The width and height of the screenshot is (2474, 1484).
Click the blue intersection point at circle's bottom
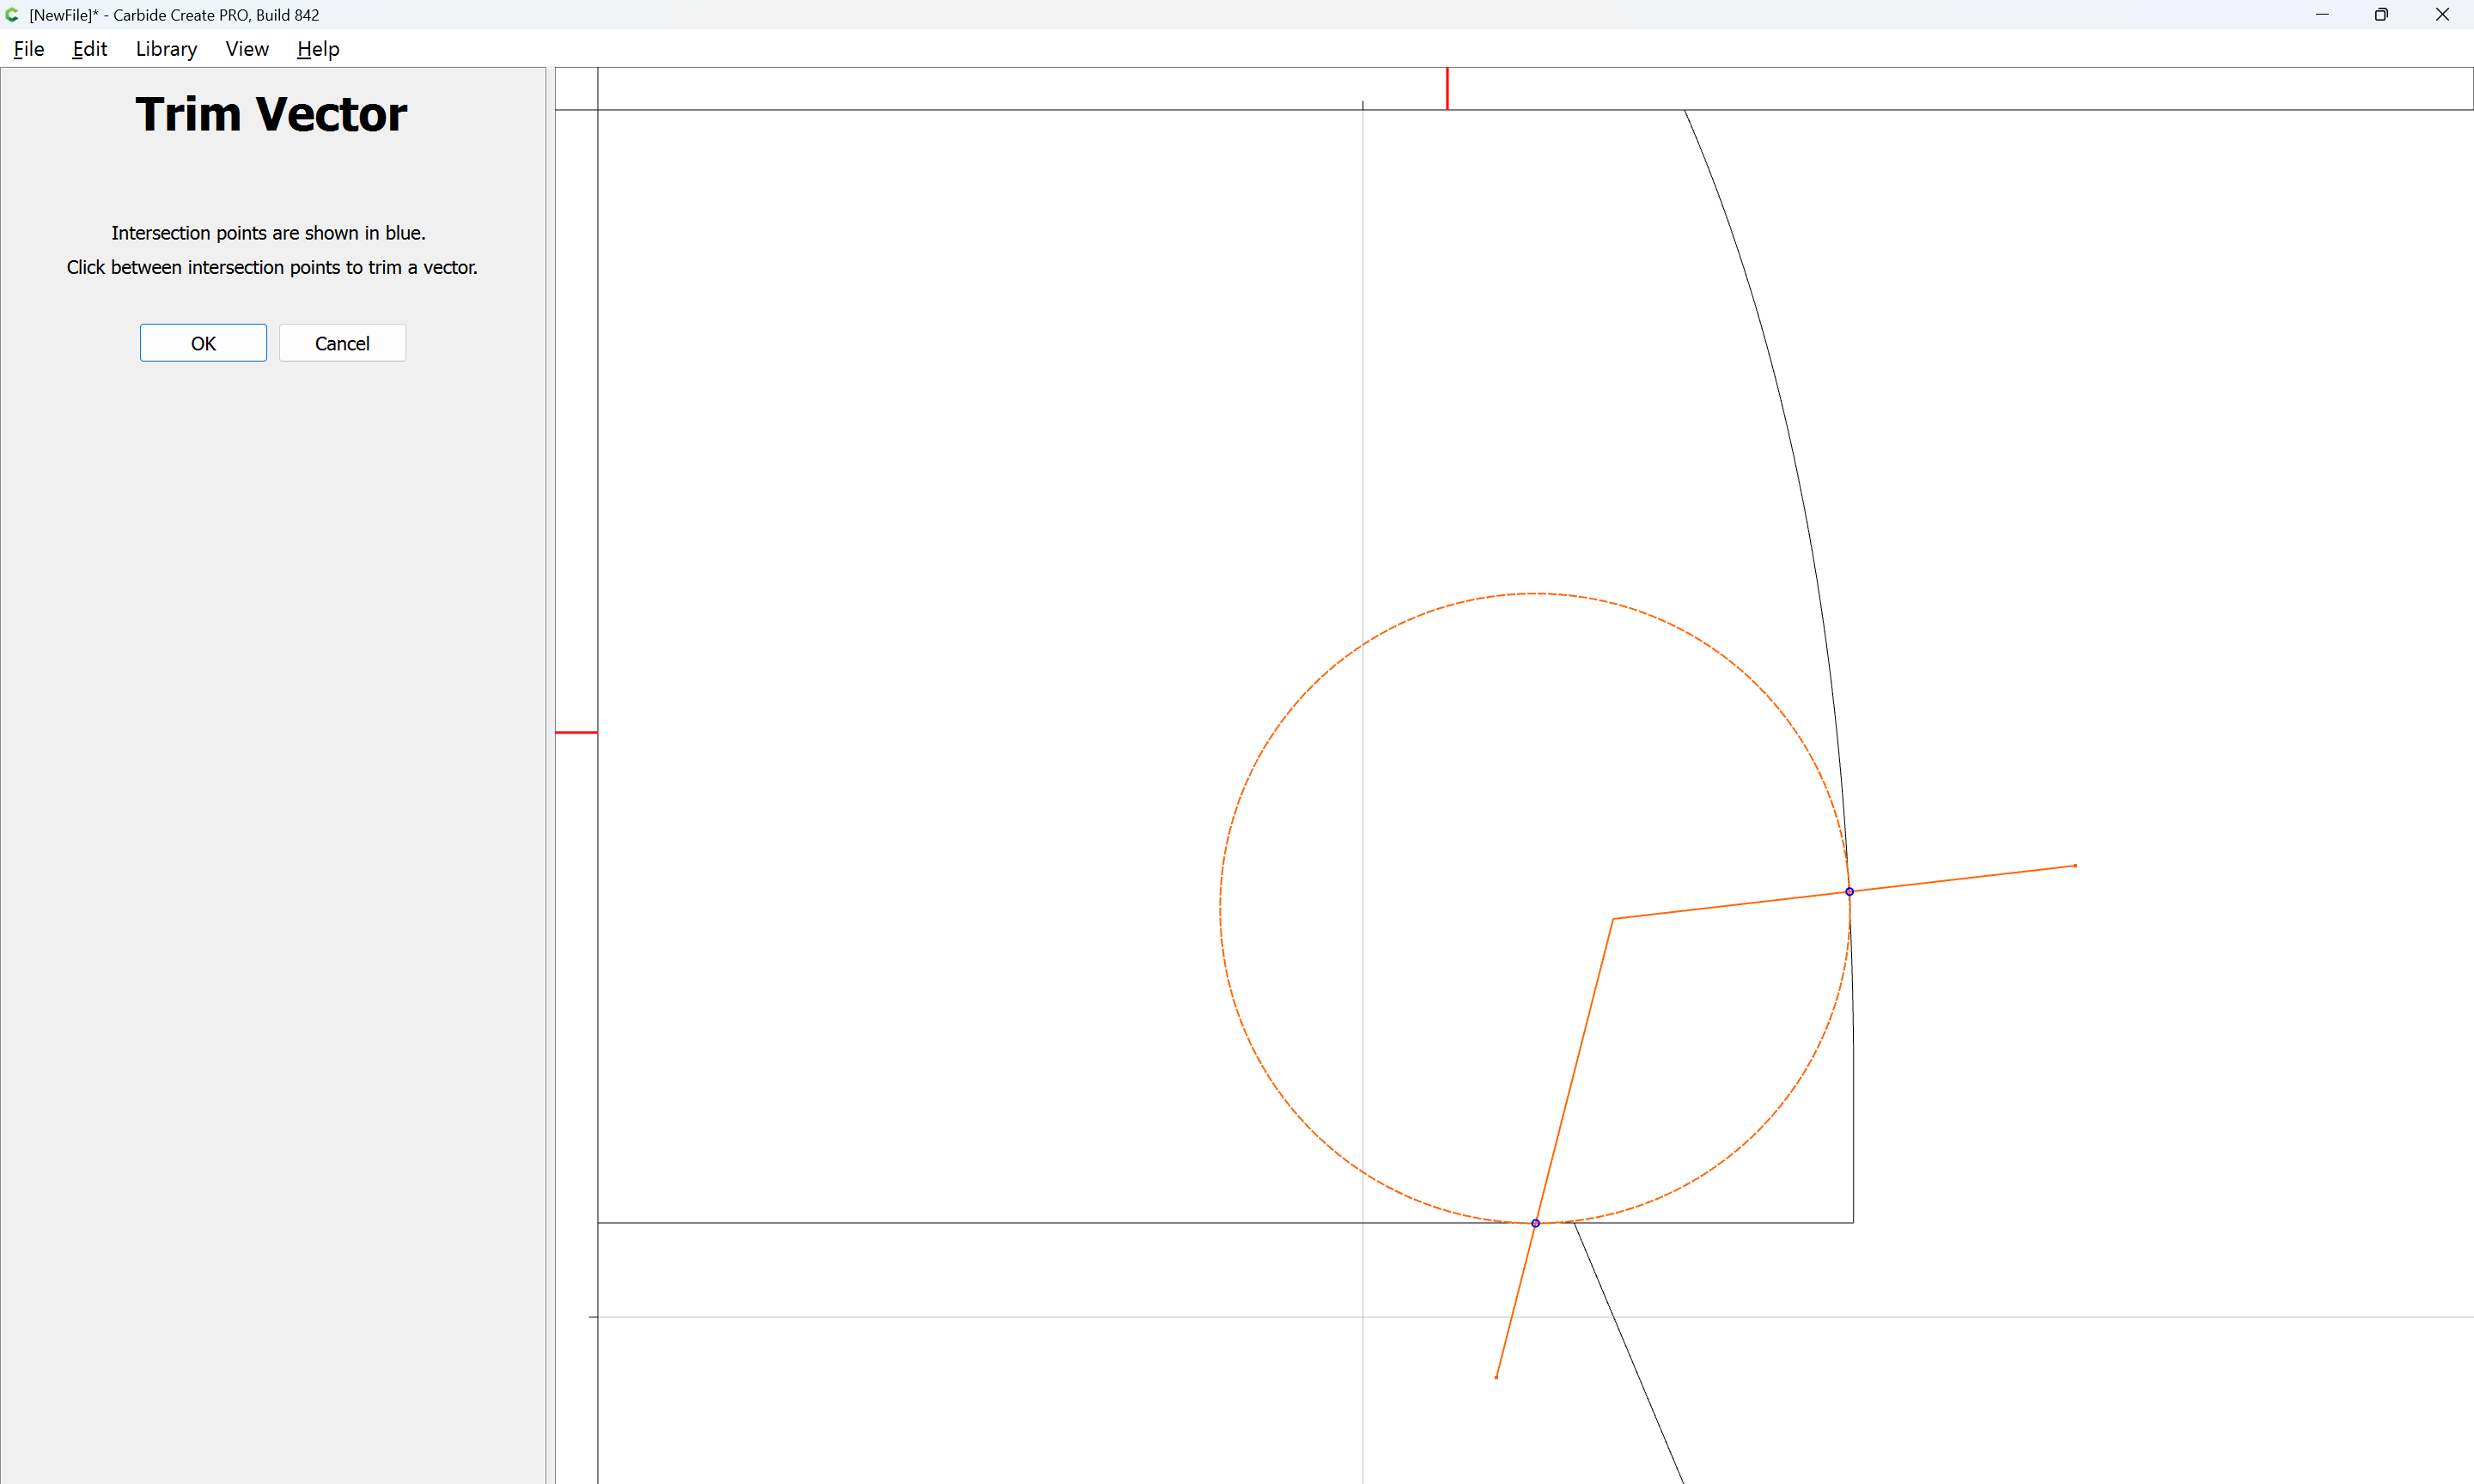(x=1535, y=1223)
